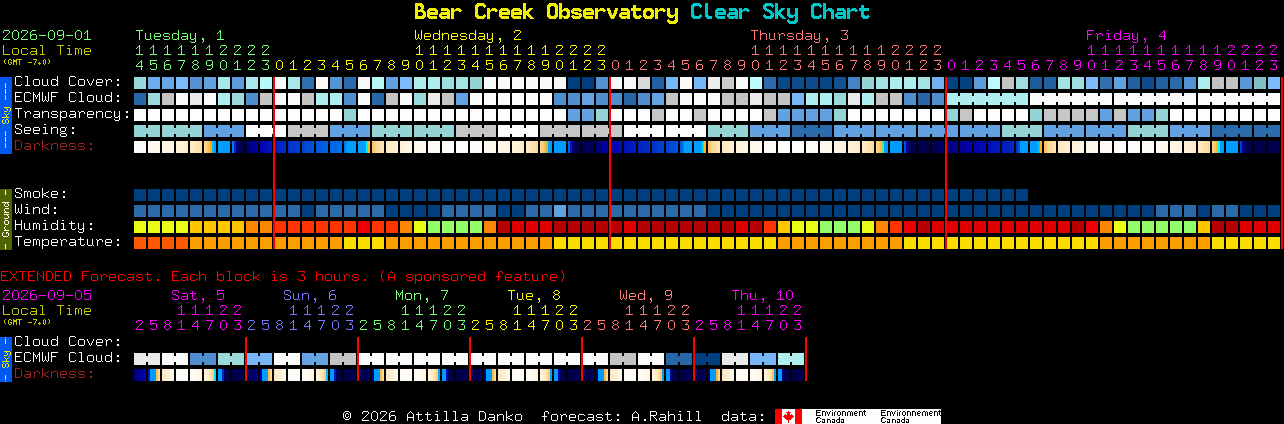Click the Seeing row label
1284x424 pixels.
[45, 130]
